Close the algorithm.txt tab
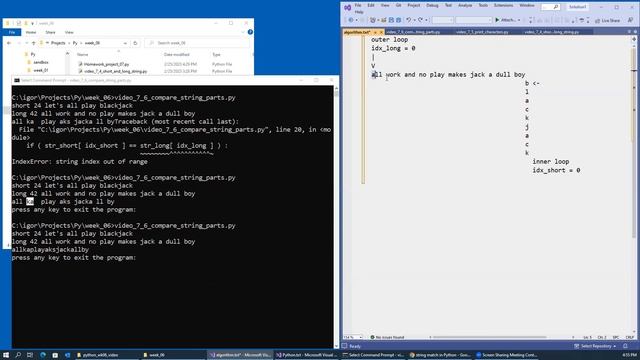This screenshot has width=640, height=360. tap(381, 32)
